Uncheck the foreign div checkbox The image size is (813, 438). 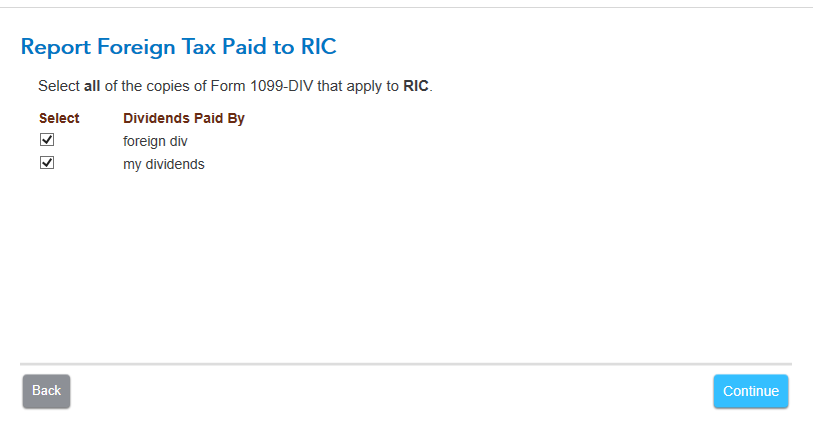(x=46, y=140)
